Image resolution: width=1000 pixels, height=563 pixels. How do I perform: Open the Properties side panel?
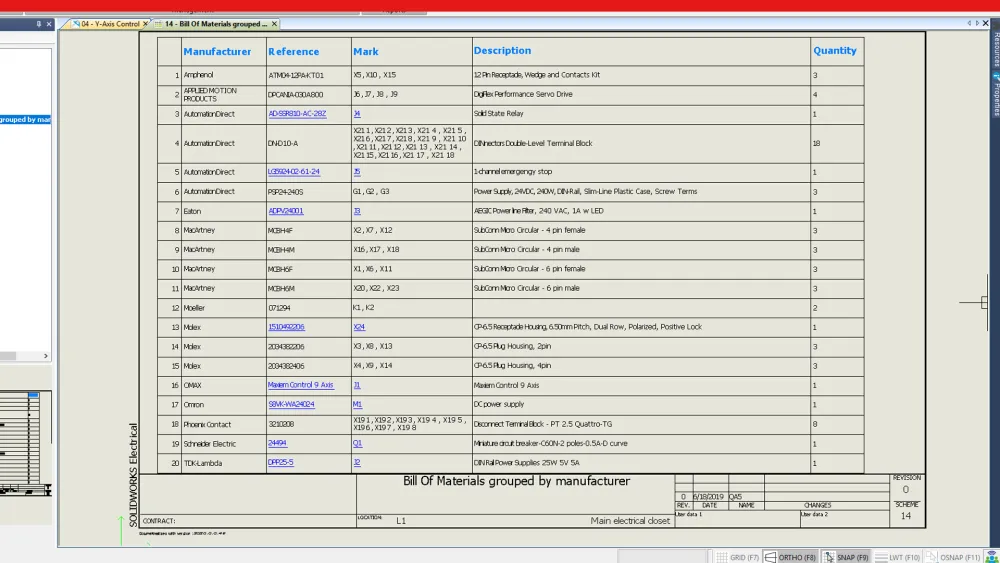point(996,94)
